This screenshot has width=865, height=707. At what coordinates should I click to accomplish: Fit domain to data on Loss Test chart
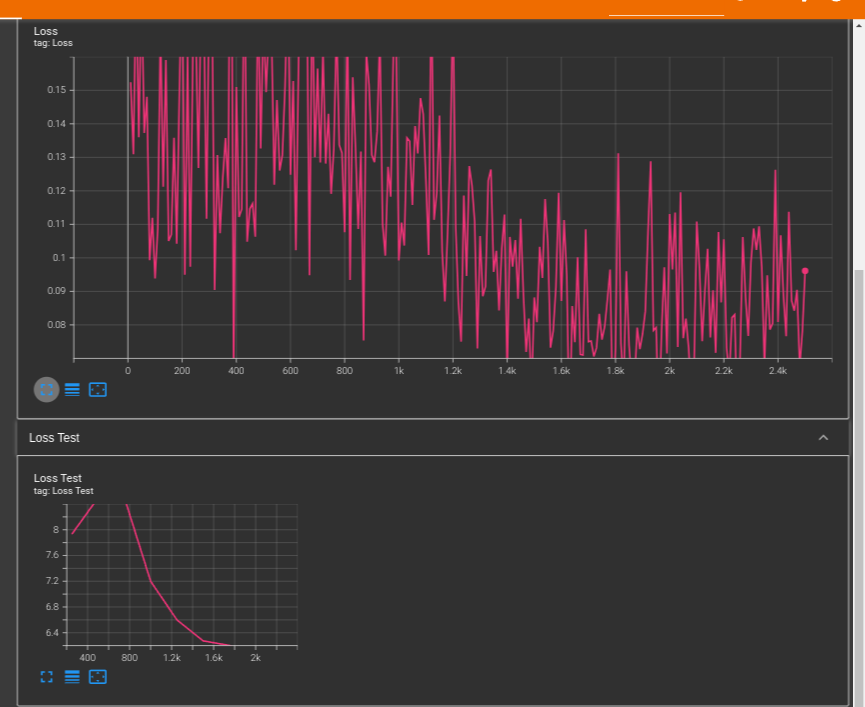click(x=97, y=677)
